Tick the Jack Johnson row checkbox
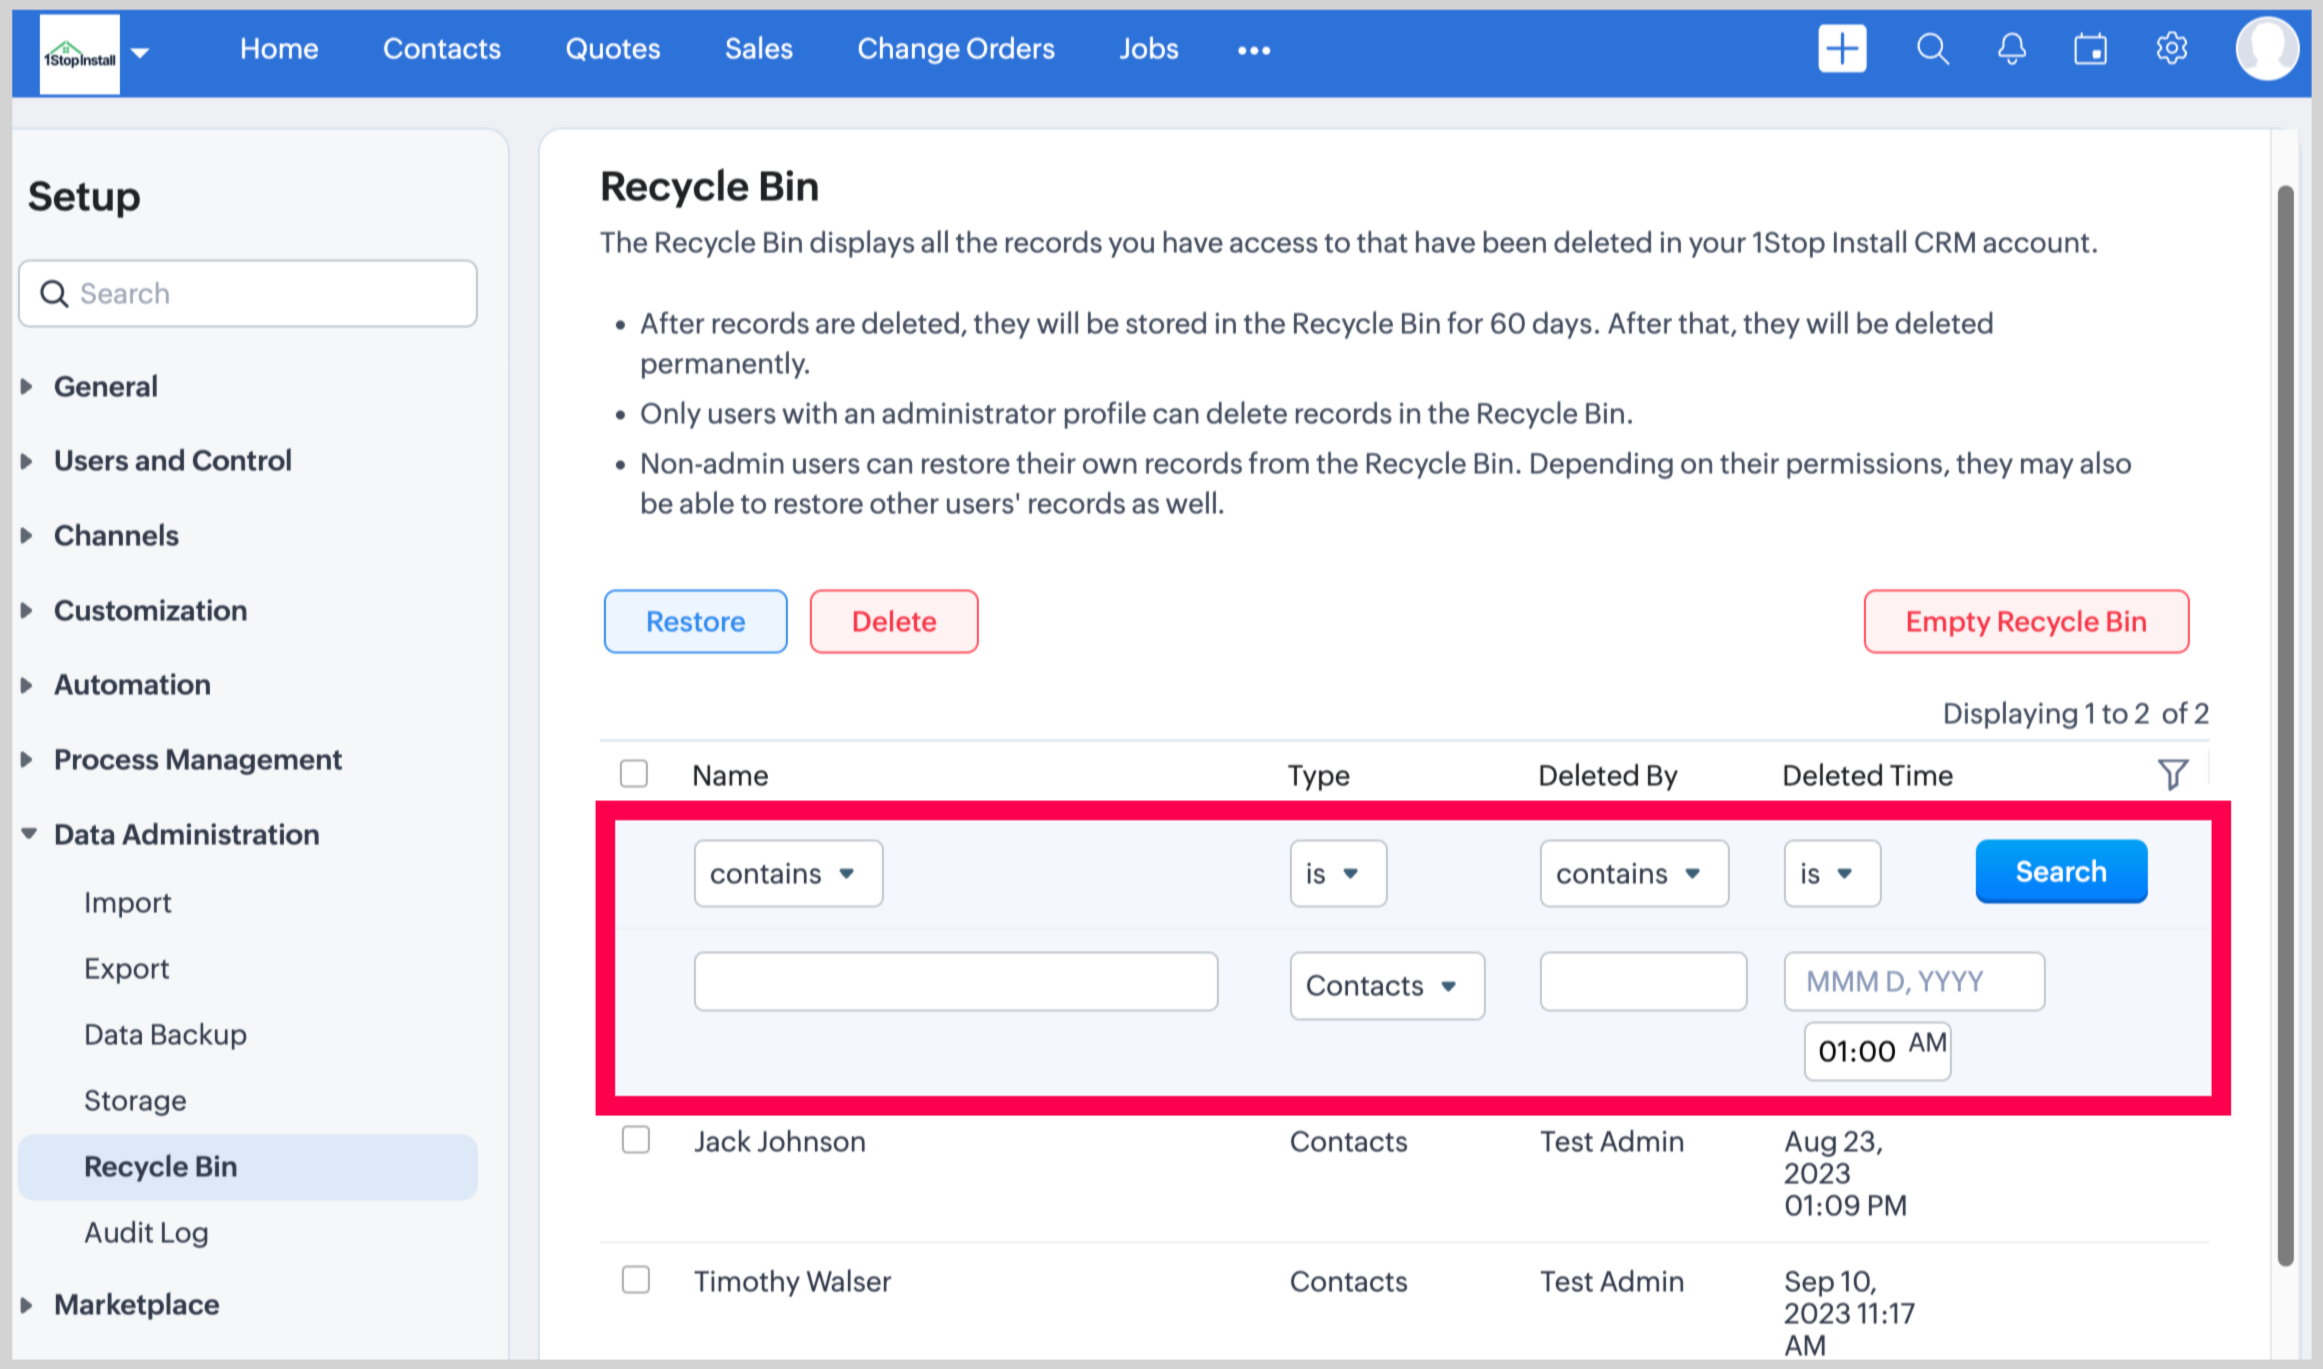2323x1369 pixels. (x=636, y=1140)
